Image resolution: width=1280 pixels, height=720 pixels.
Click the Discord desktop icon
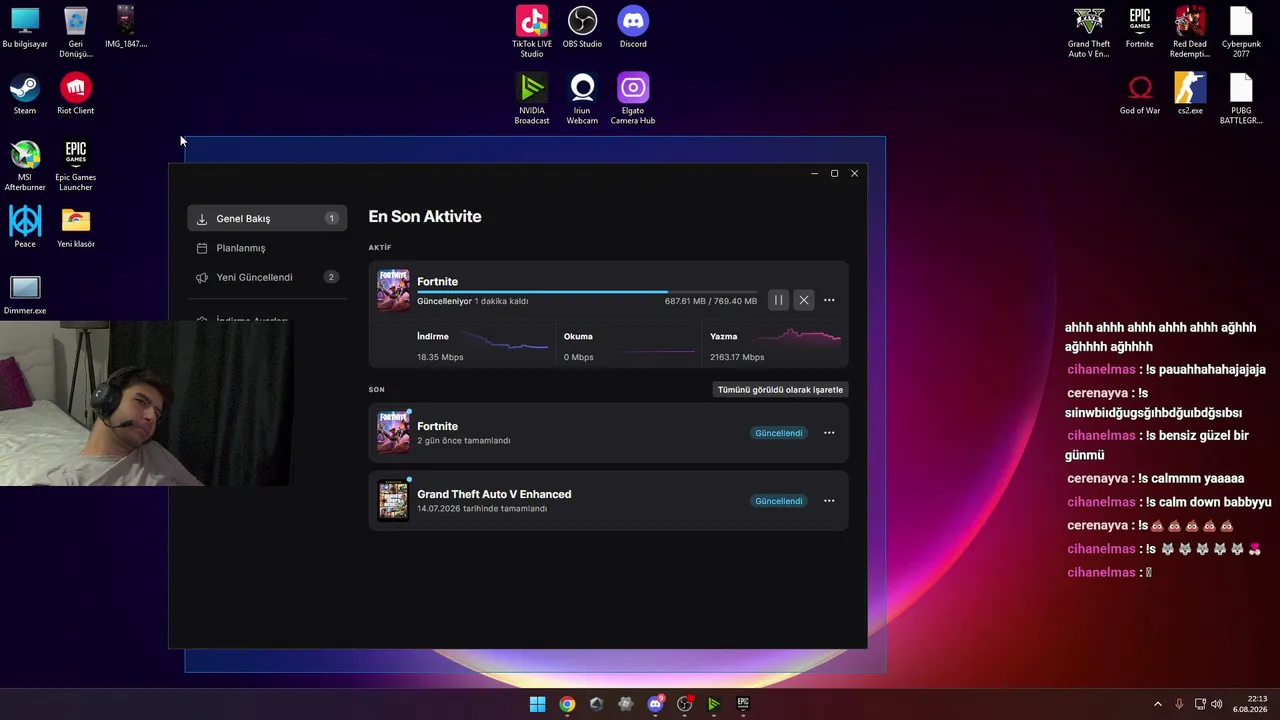(x=633, y=28)
